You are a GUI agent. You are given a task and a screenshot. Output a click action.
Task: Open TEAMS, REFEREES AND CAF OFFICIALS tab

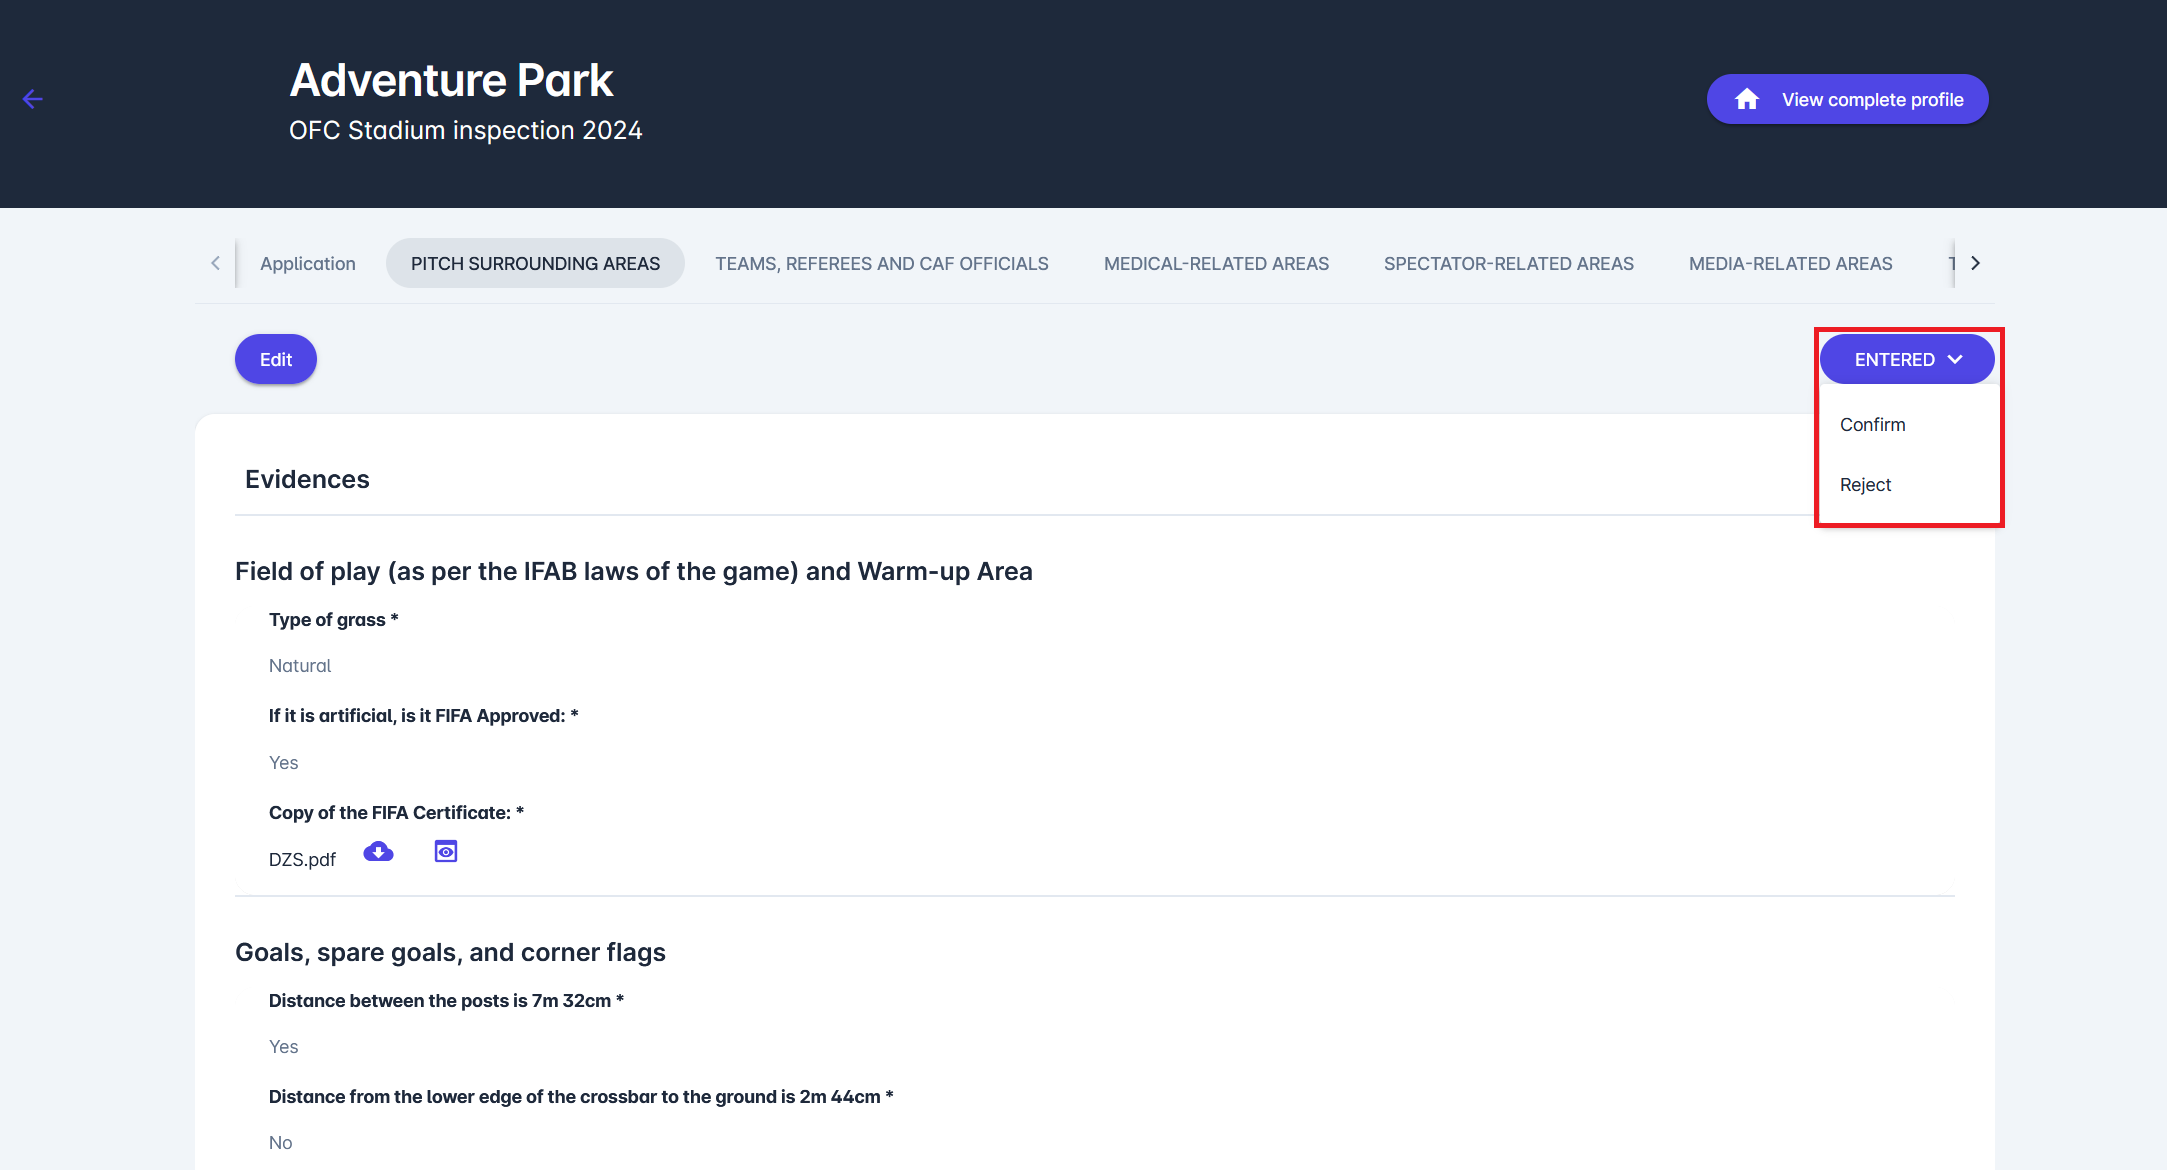click(881, 264)
